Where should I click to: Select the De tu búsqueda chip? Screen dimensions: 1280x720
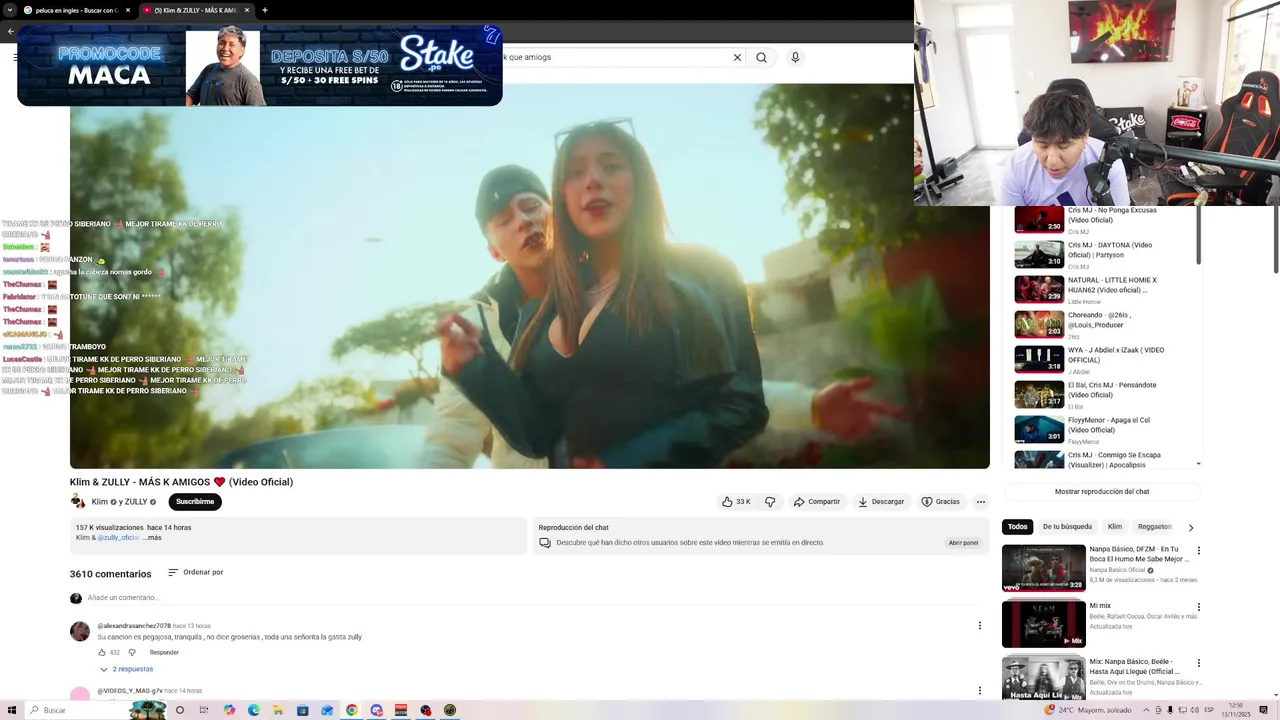(1067, 527)
